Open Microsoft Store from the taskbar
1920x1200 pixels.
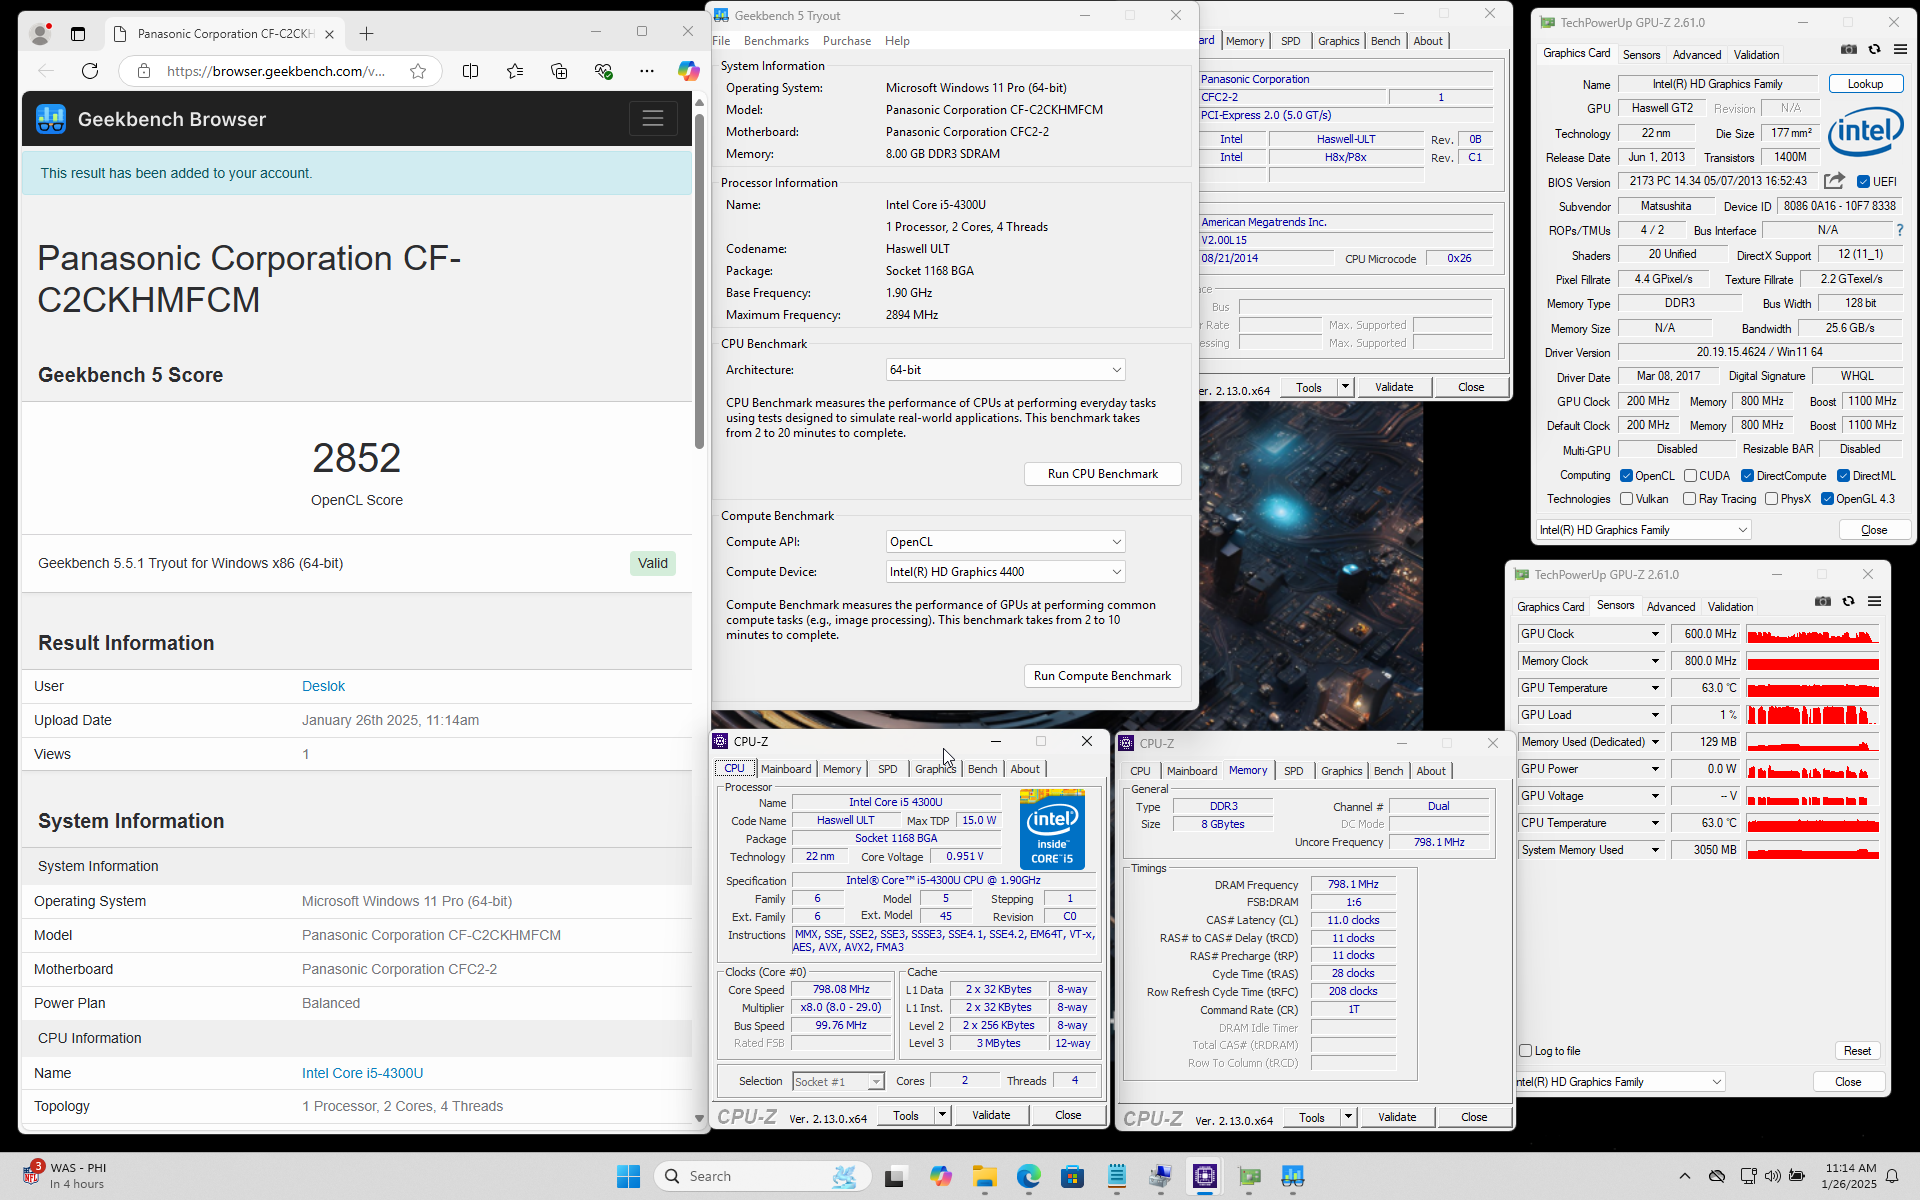[x=1073, y=1176]
